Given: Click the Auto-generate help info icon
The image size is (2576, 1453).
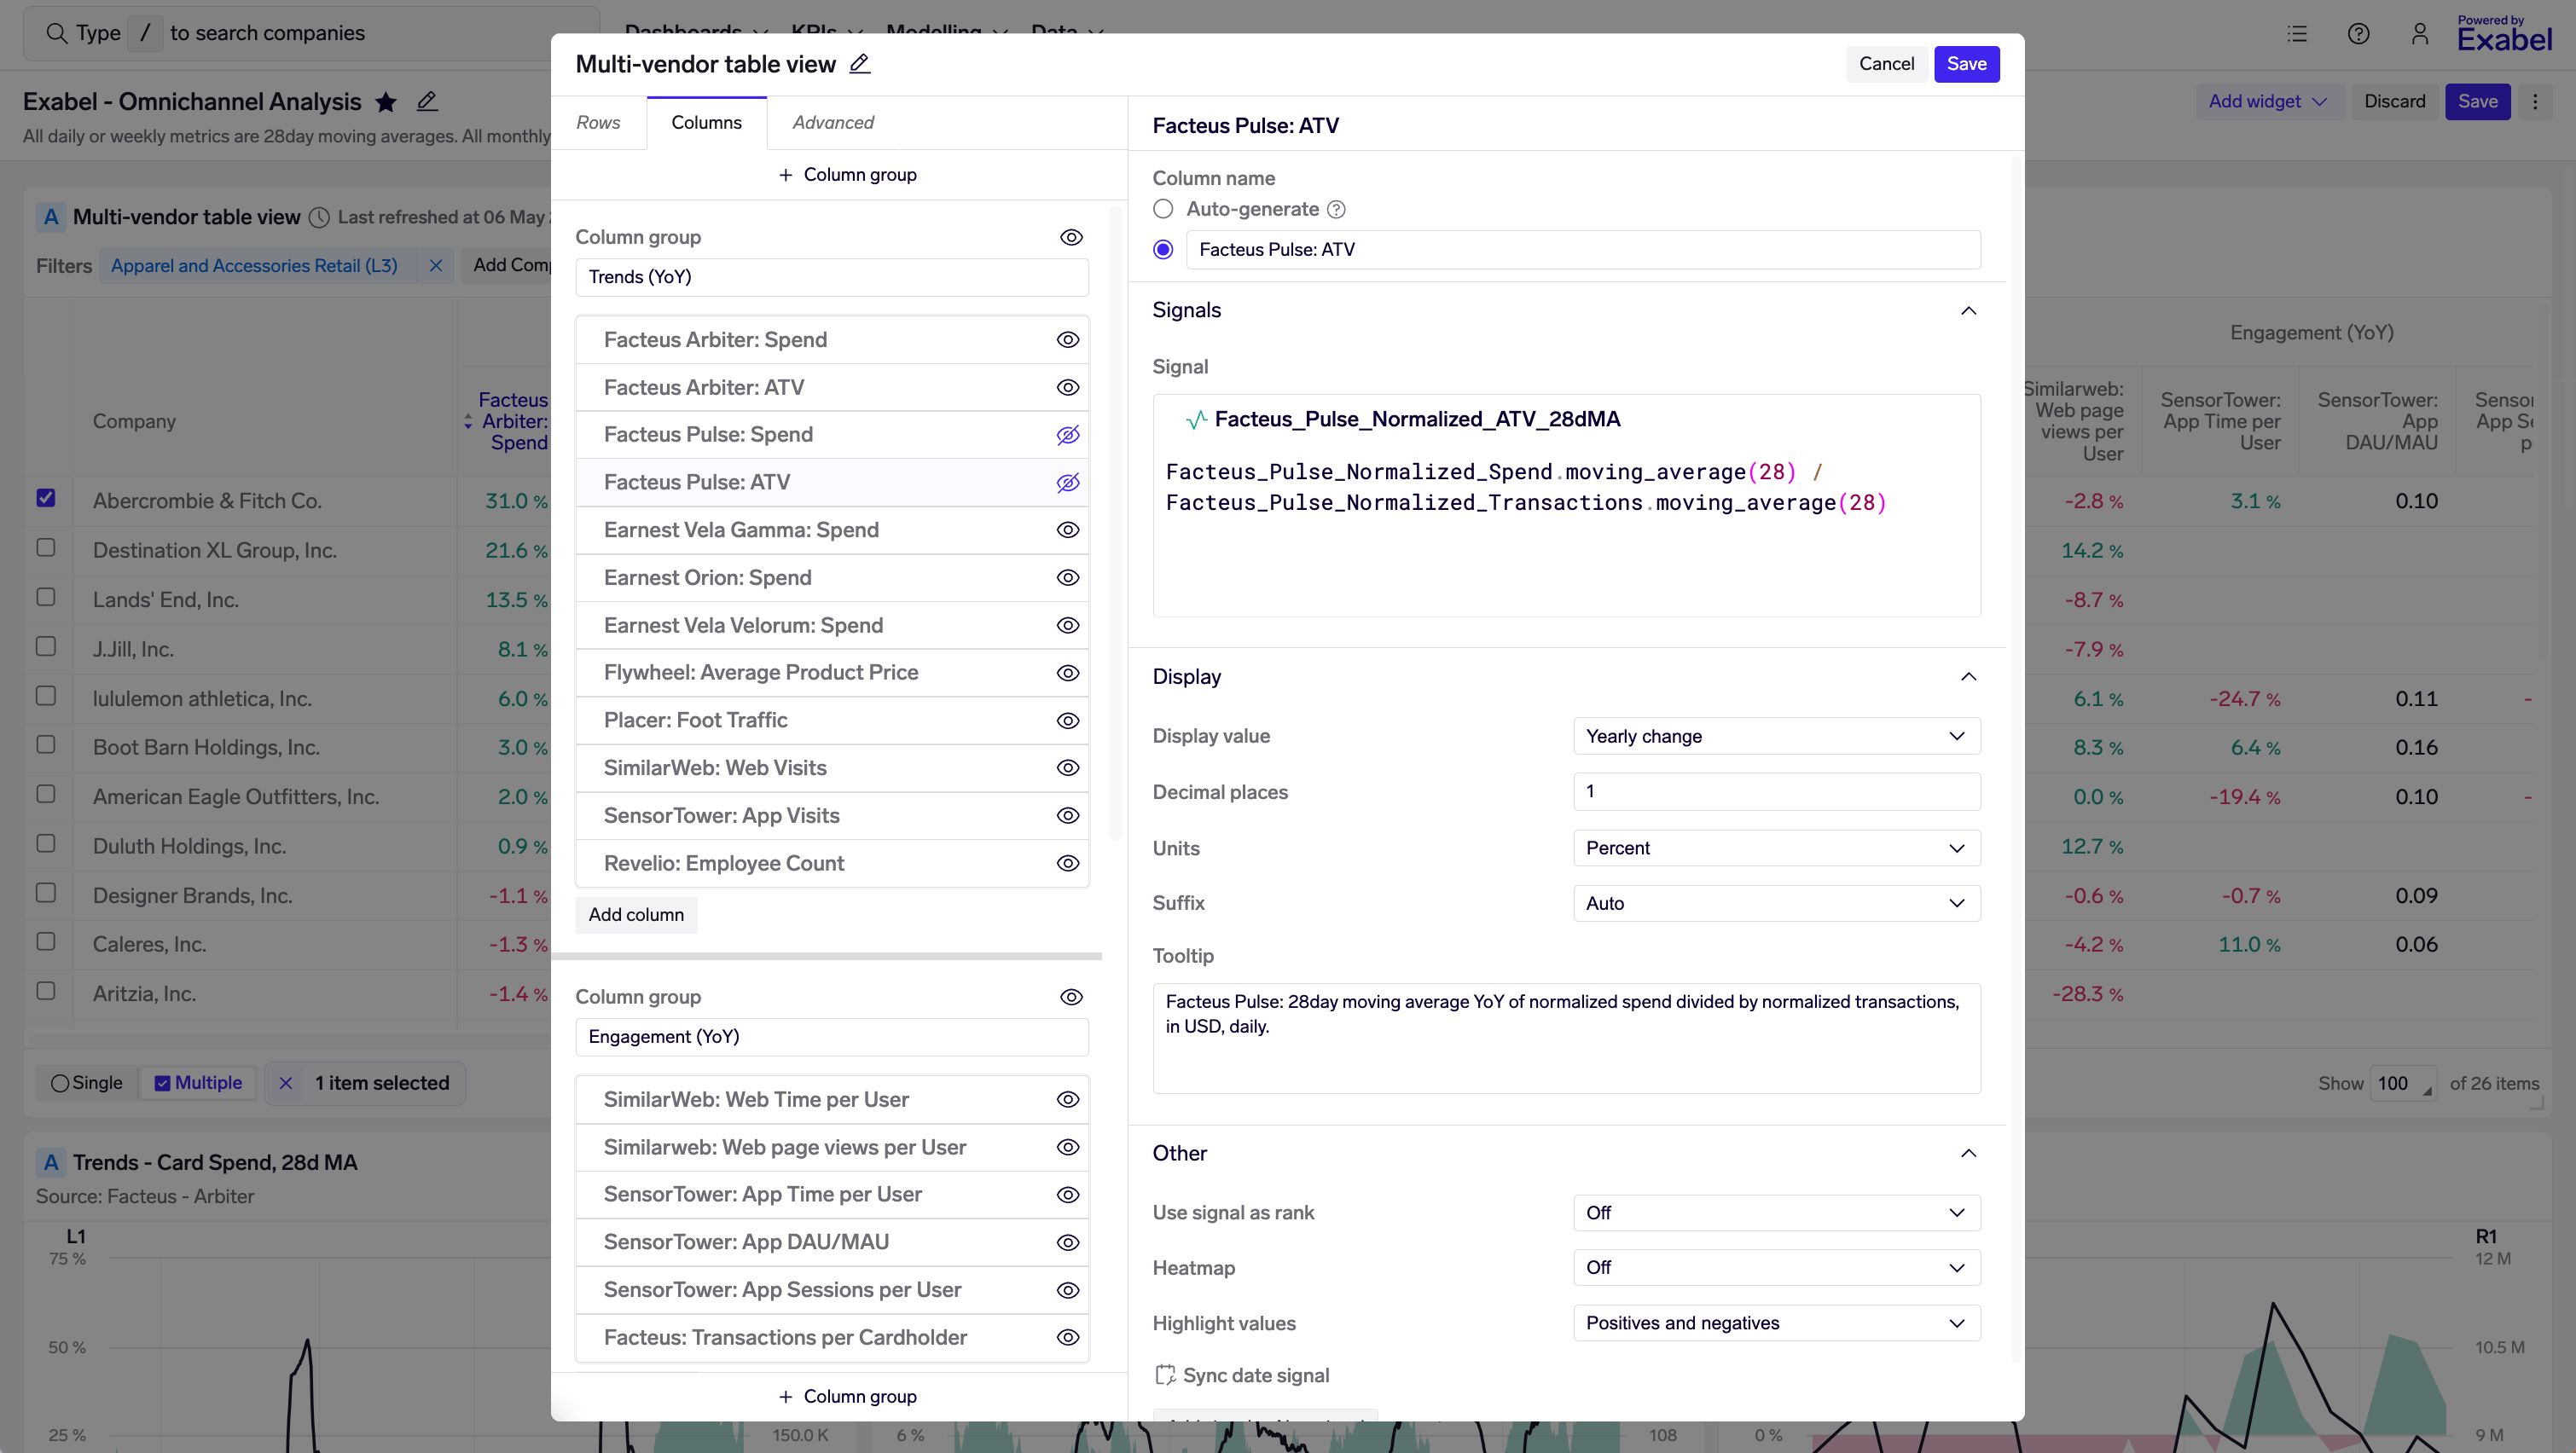Looking at the screenshot, I should 1336,209.
